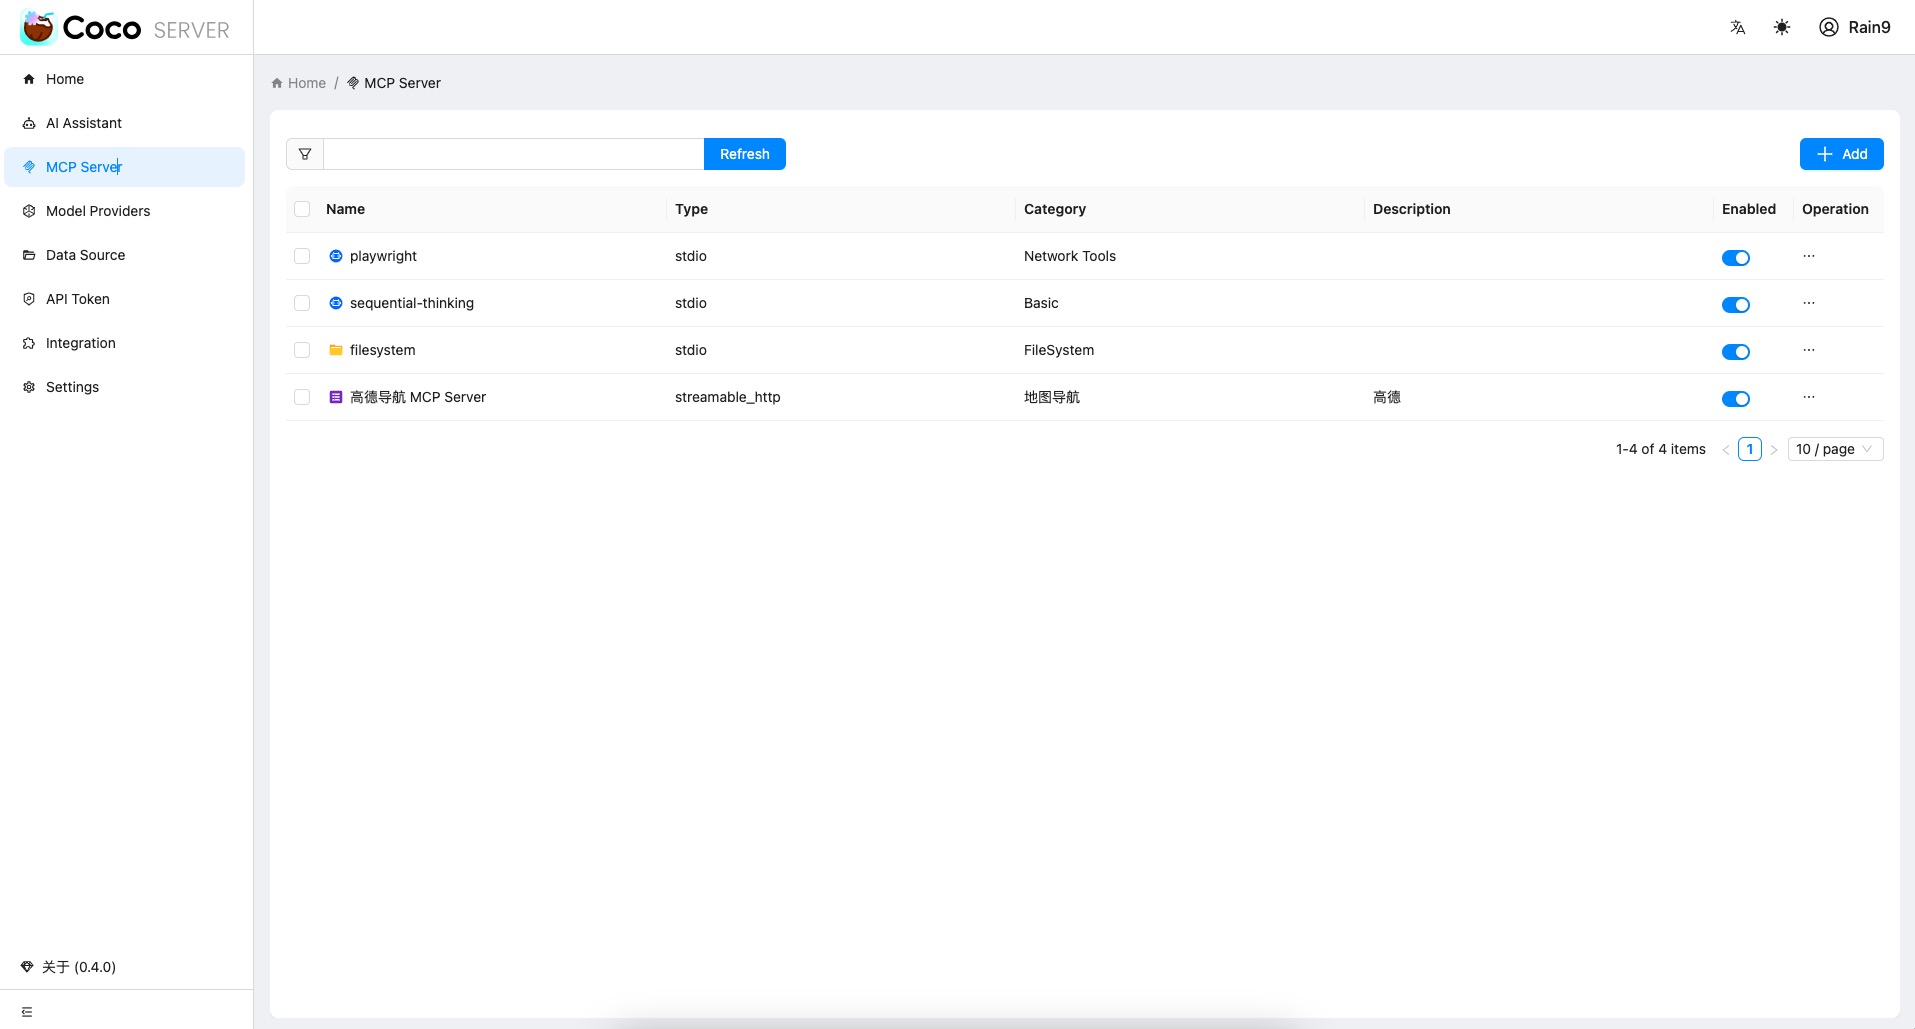The width and height of the screenshot is (1915, 1029).
Task: Disable the sequential-thinking enabled switch
Action: coord(1736,305)
